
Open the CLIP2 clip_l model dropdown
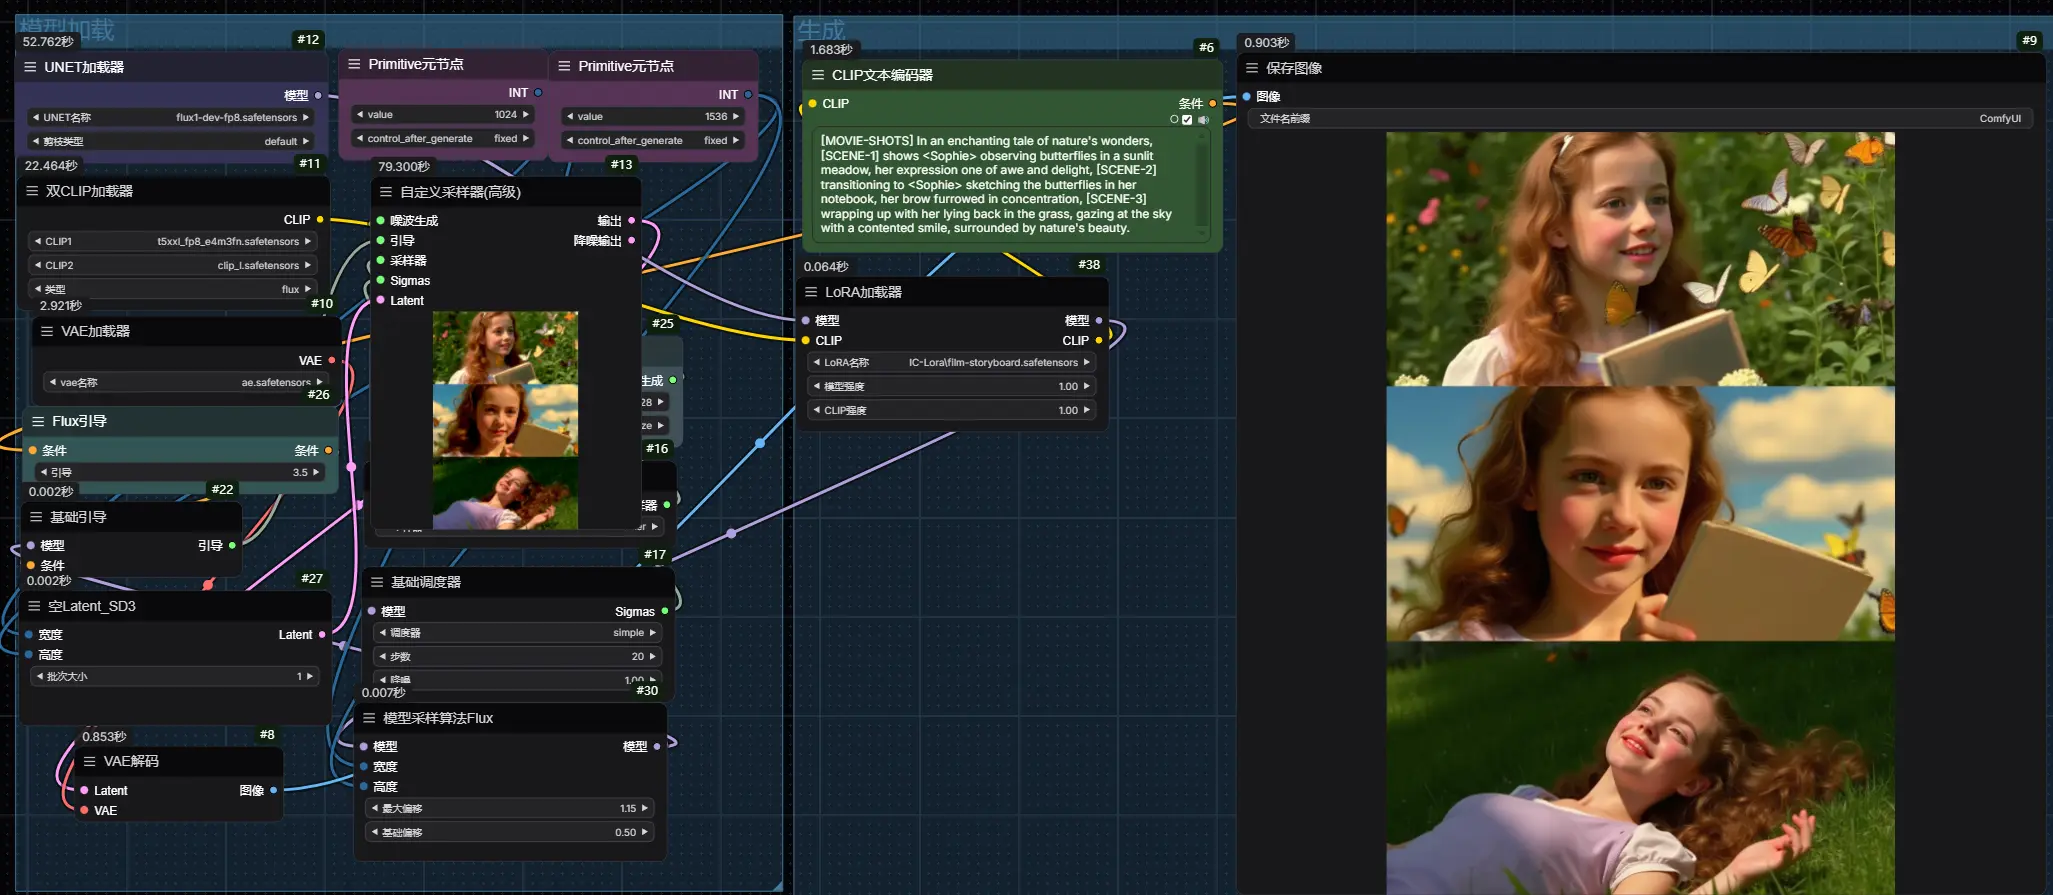click(173, 265)
